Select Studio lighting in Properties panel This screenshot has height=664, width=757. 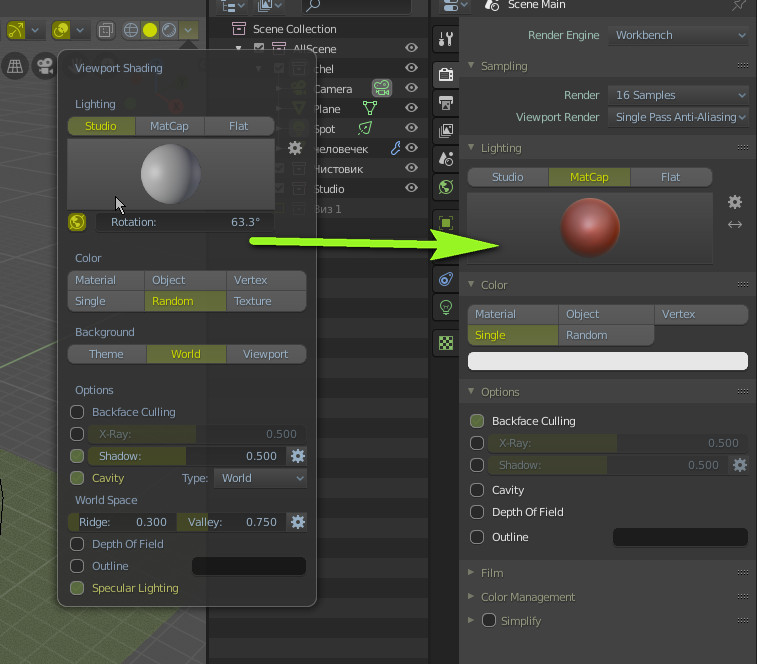507,177
